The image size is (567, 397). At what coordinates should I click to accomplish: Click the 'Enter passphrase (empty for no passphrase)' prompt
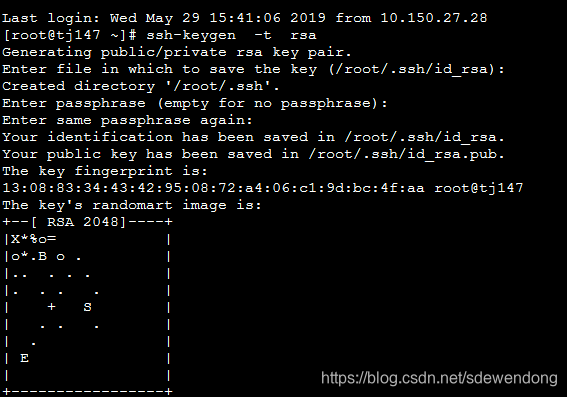[x=195, y=103]
